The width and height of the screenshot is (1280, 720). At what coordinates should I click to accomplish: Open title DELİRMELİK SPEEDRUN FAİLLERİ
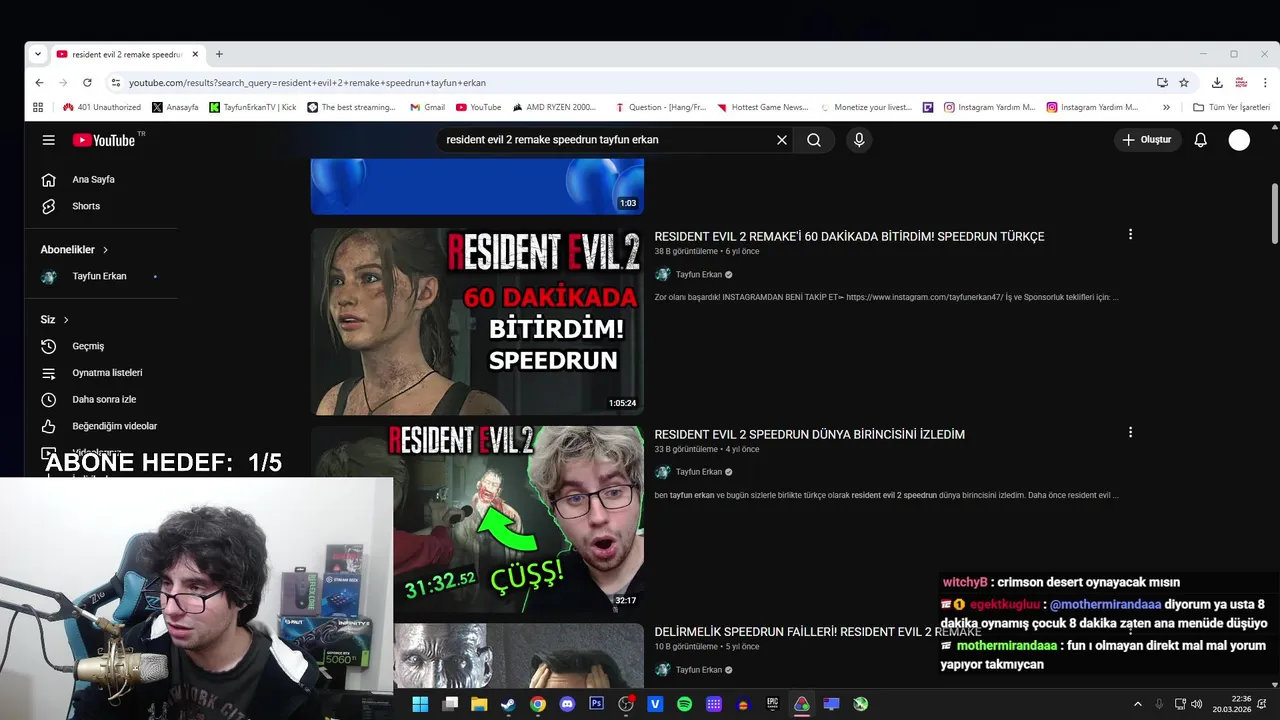pos(818,632)
